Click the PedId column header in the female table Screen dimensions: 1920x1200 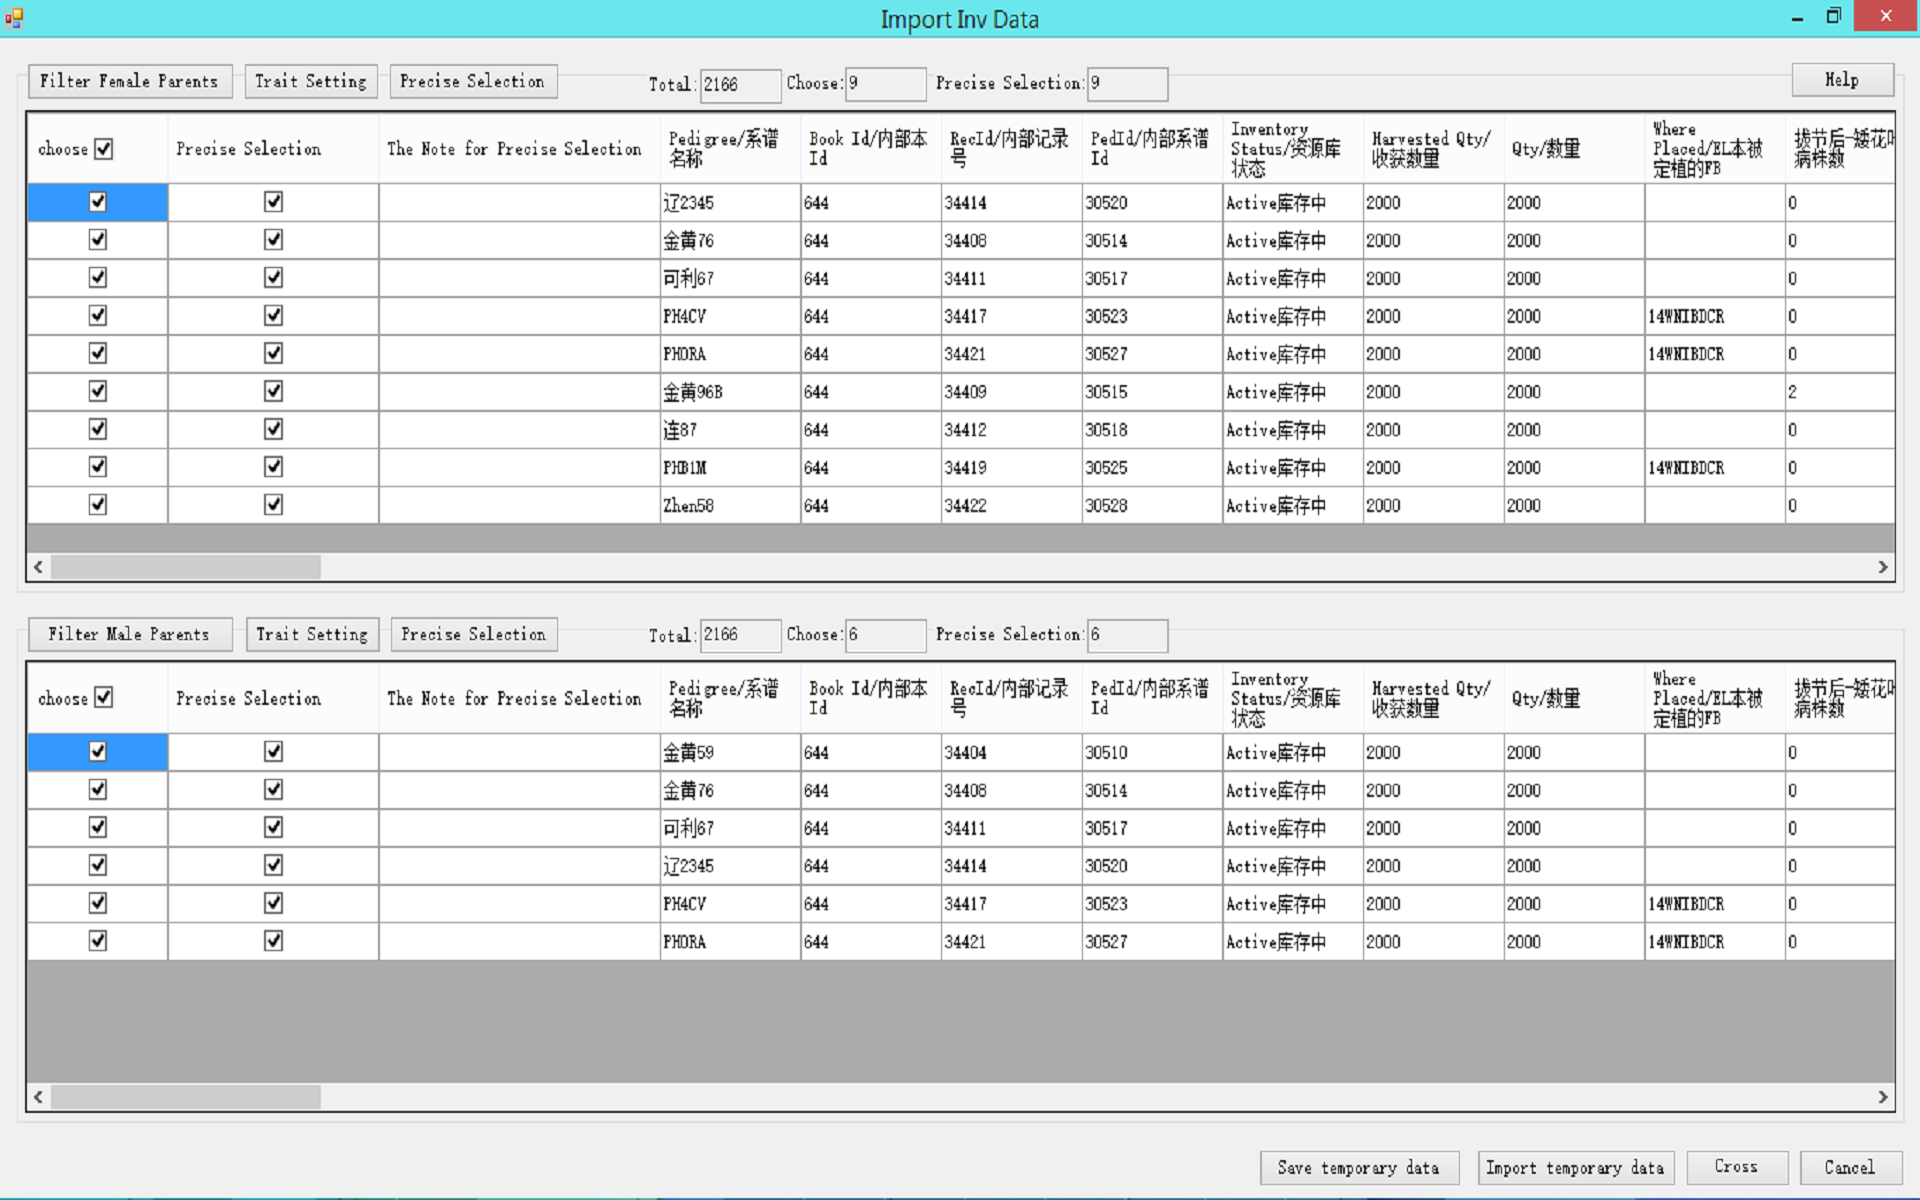[1152, 148]
